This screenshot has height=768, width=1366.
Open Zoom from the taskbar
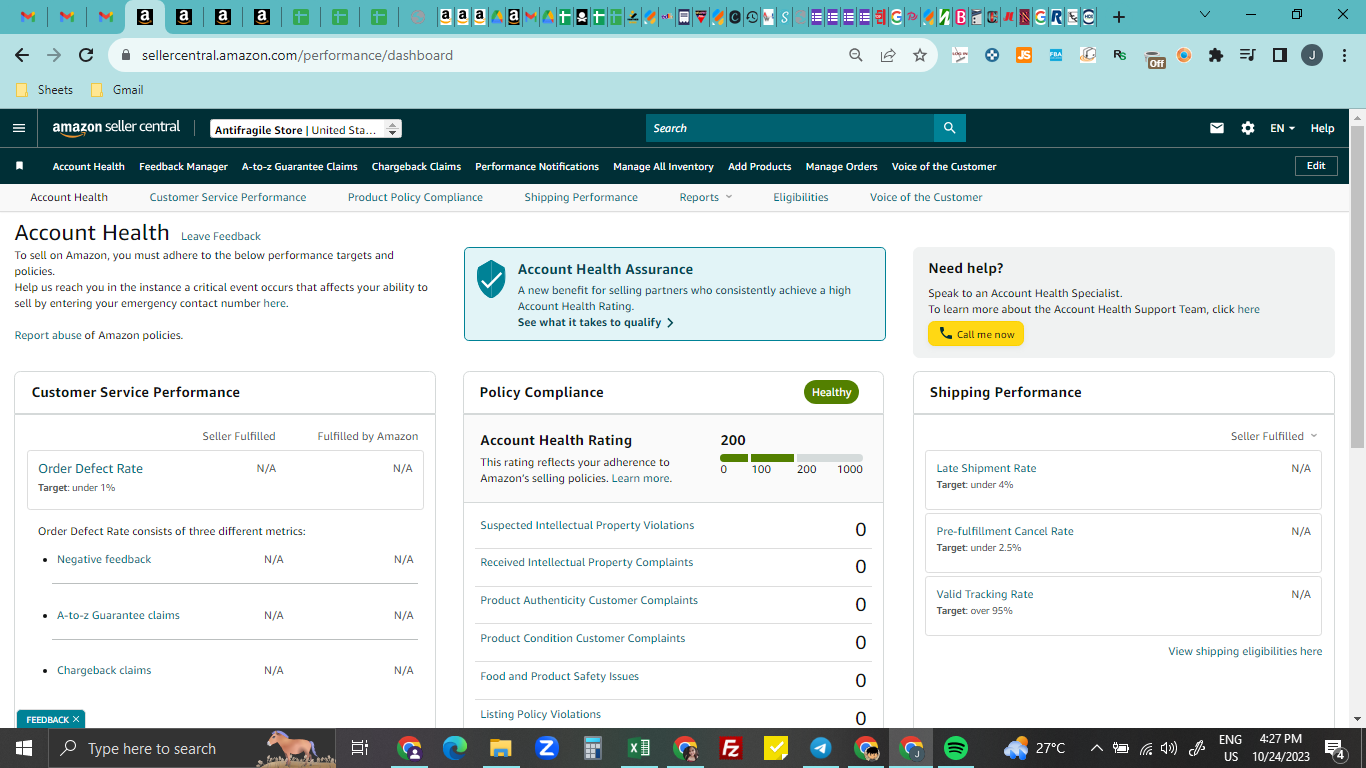[x=547, y=748]
